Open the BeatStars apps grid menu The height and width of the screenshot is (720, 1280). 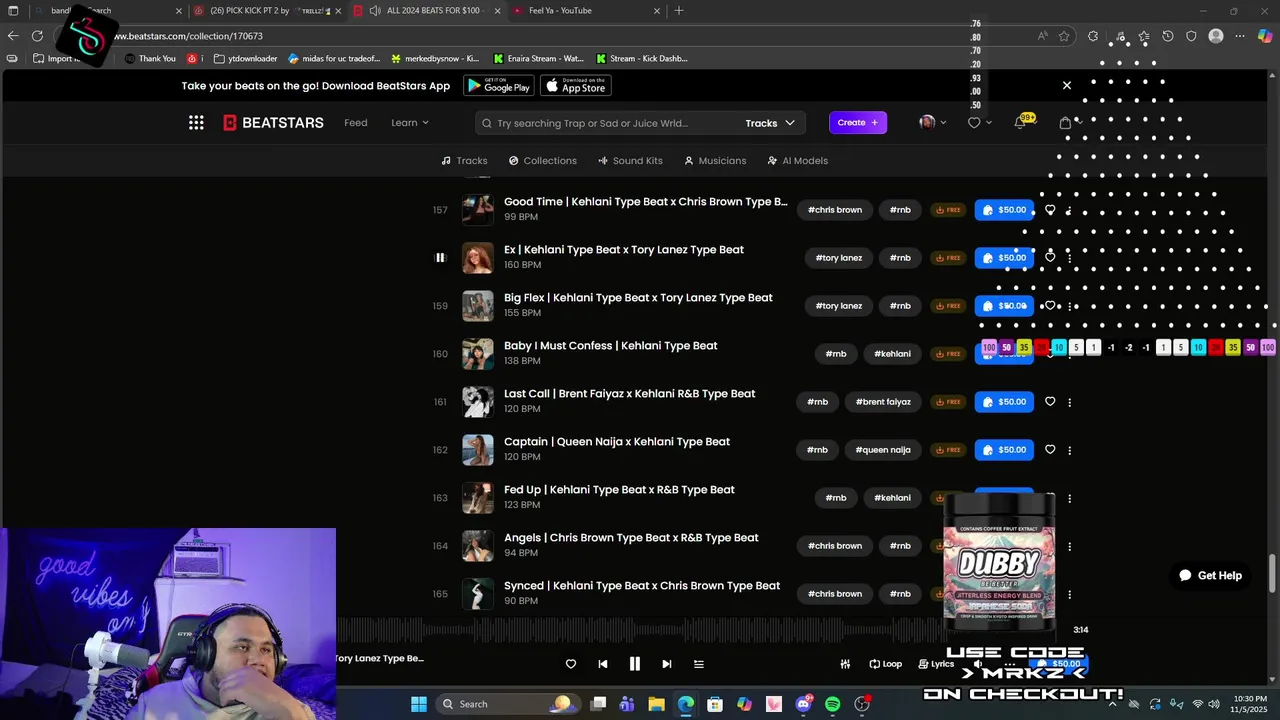[x=196, y=123]
